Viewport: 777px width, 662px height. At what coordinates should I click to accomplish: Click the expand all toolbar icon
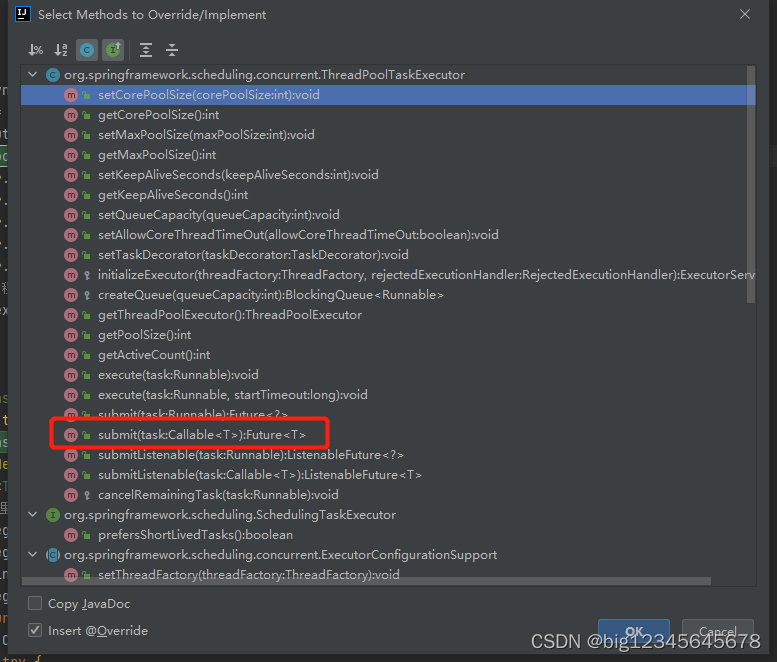coord(146,50)
